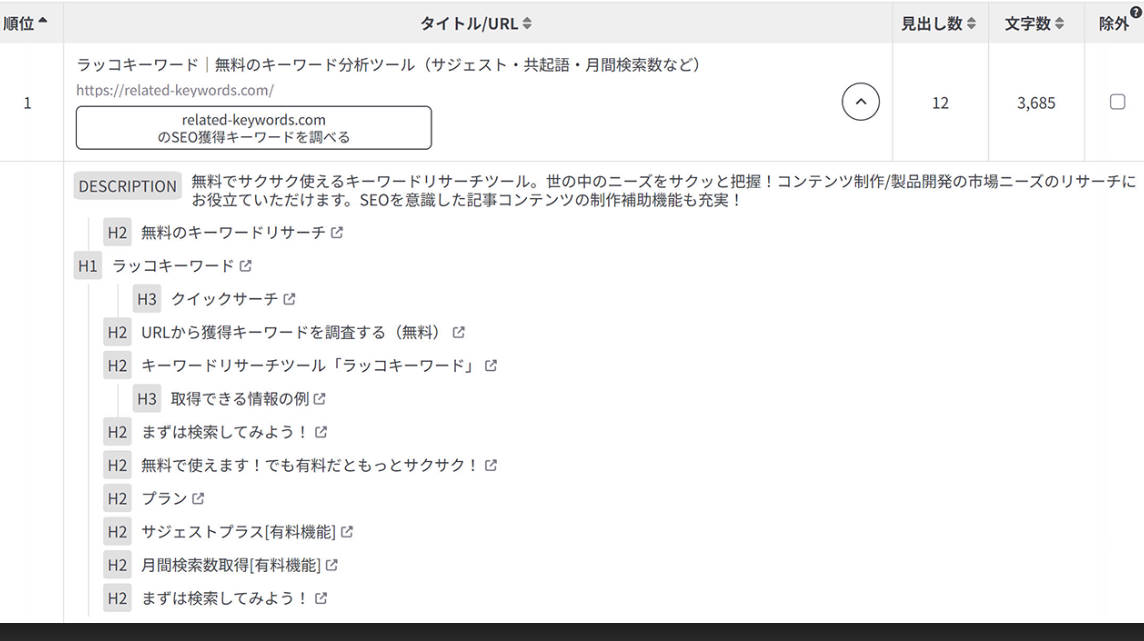Click H3 heading text クイックサーチ
This screenshot has height=641, width=1144.
[x=224, y=299]
